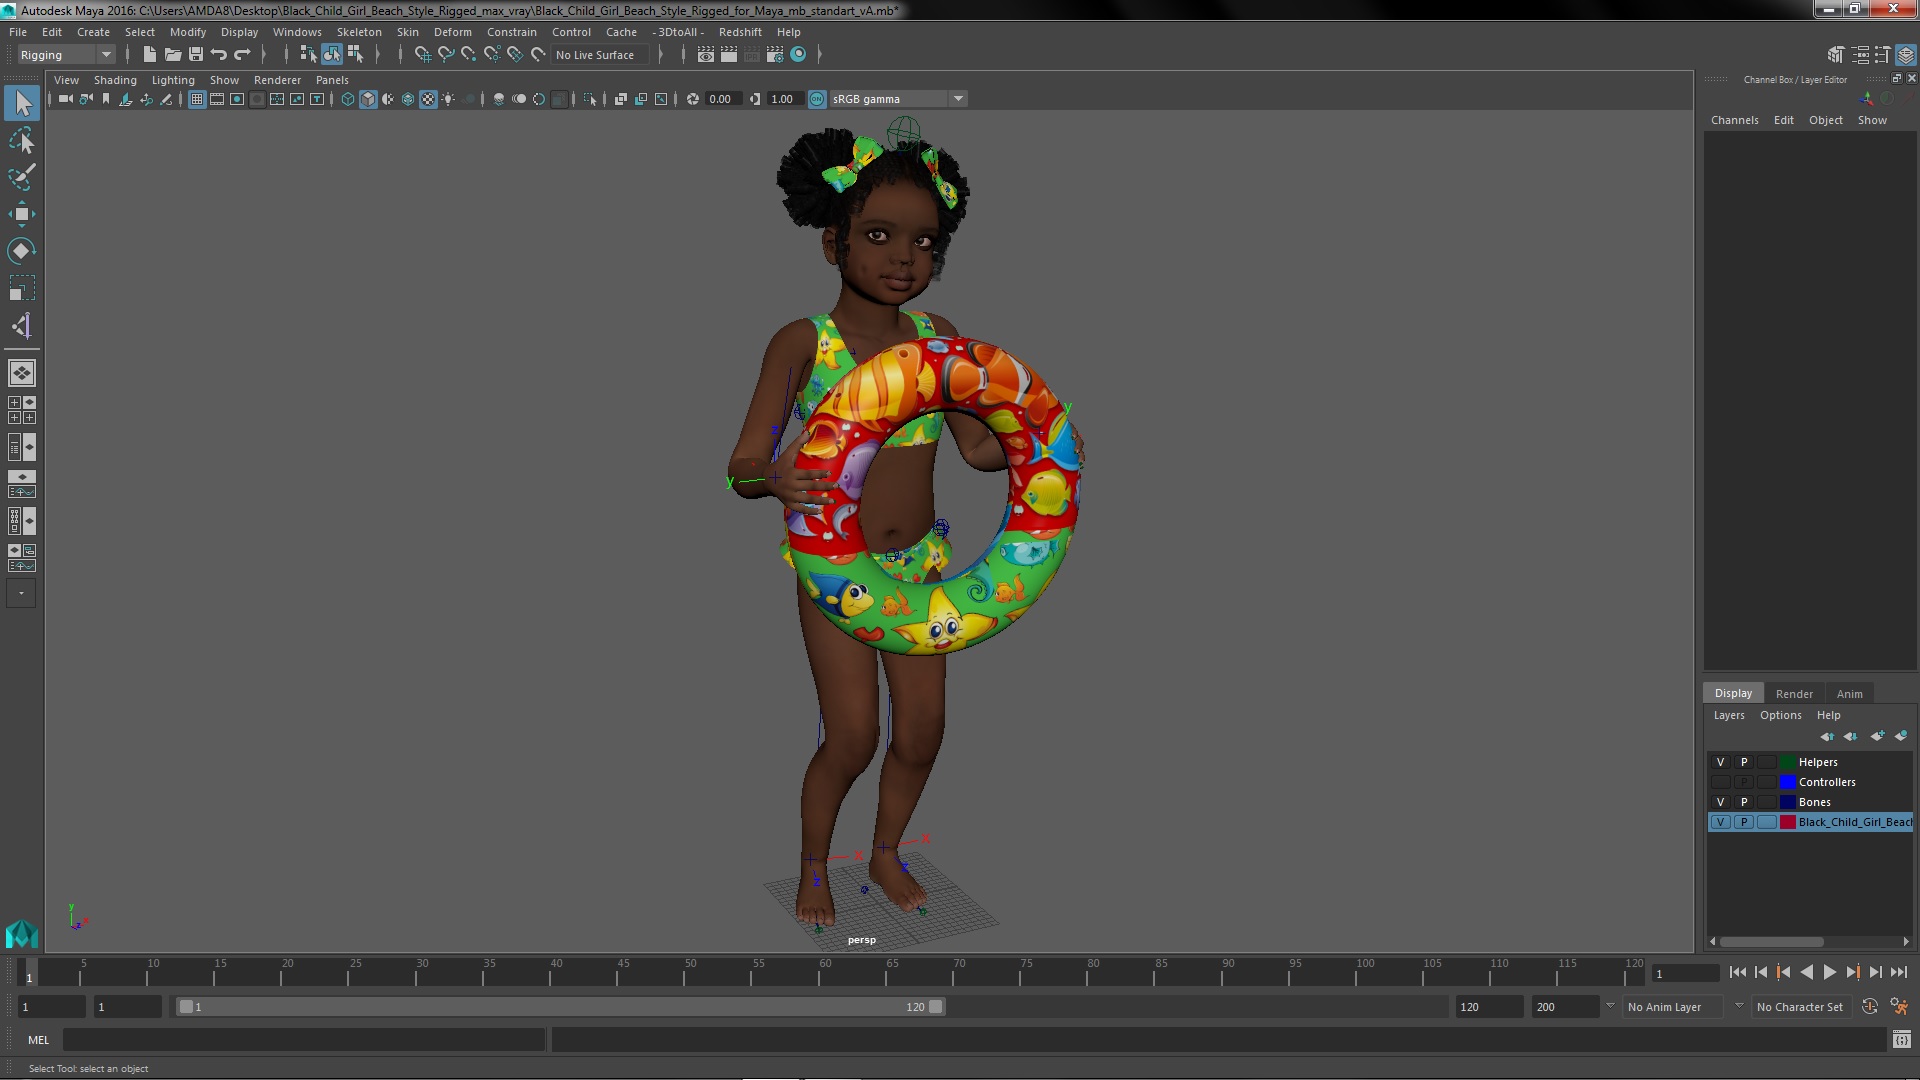Select the Rigging mode dropdown

tap(63, 54)
